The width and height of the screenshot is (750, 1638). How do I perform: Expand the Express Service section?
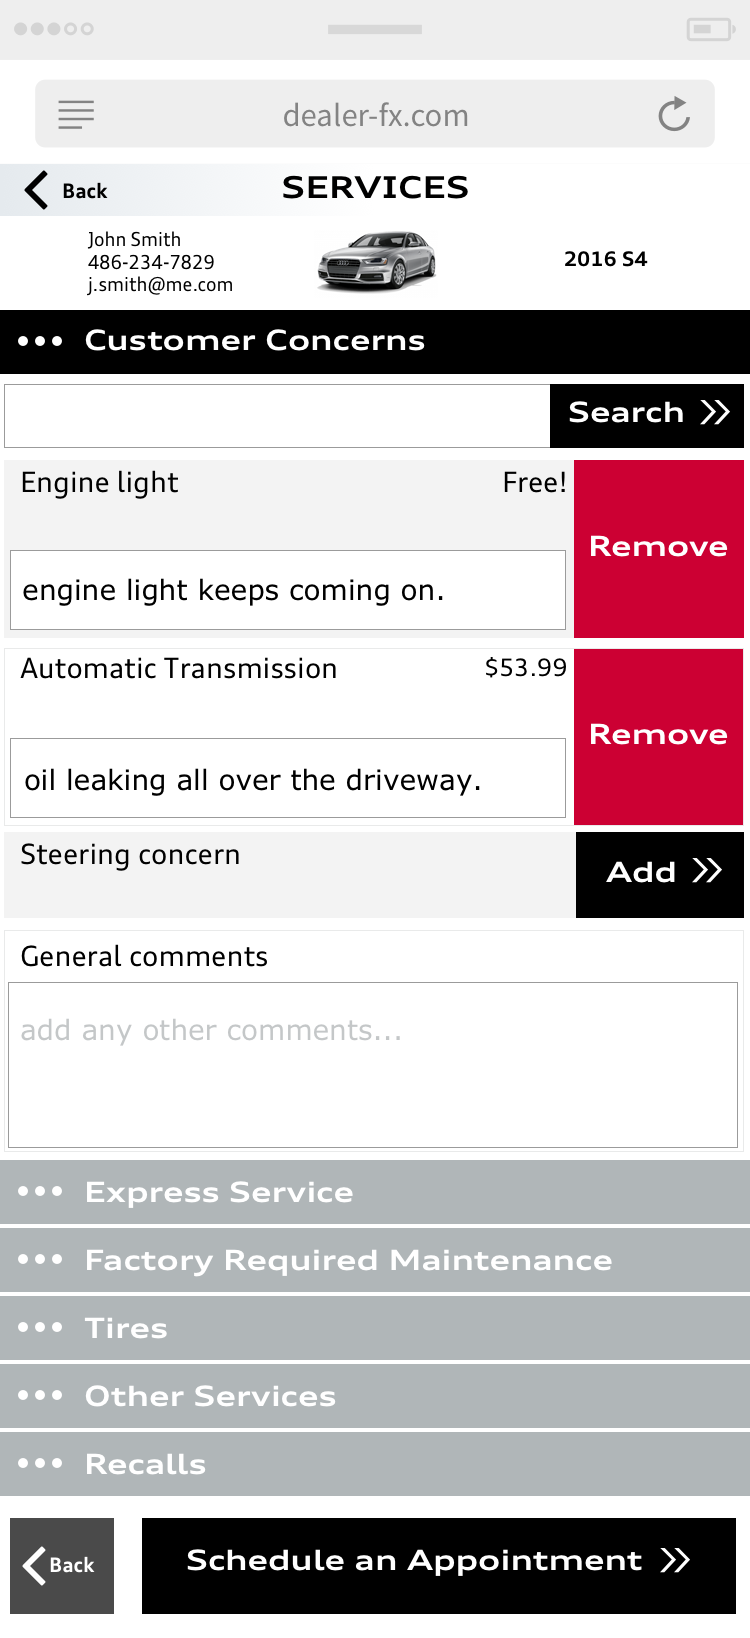coord(375,1192)
